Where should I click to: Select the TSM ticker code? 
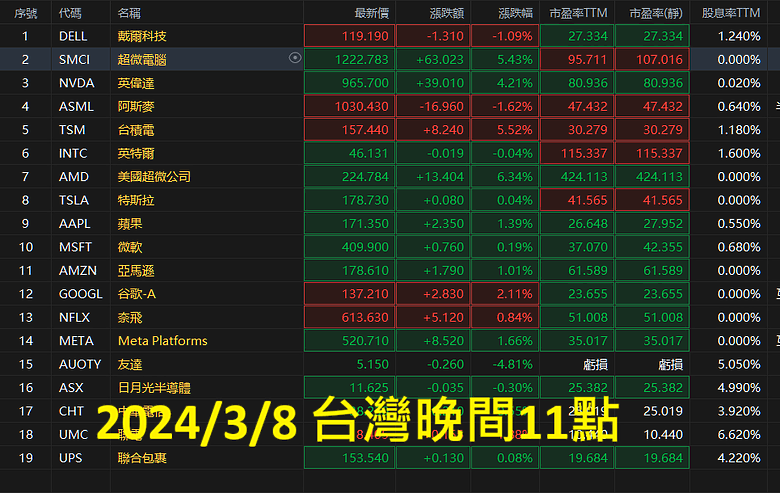click(72, 130)
